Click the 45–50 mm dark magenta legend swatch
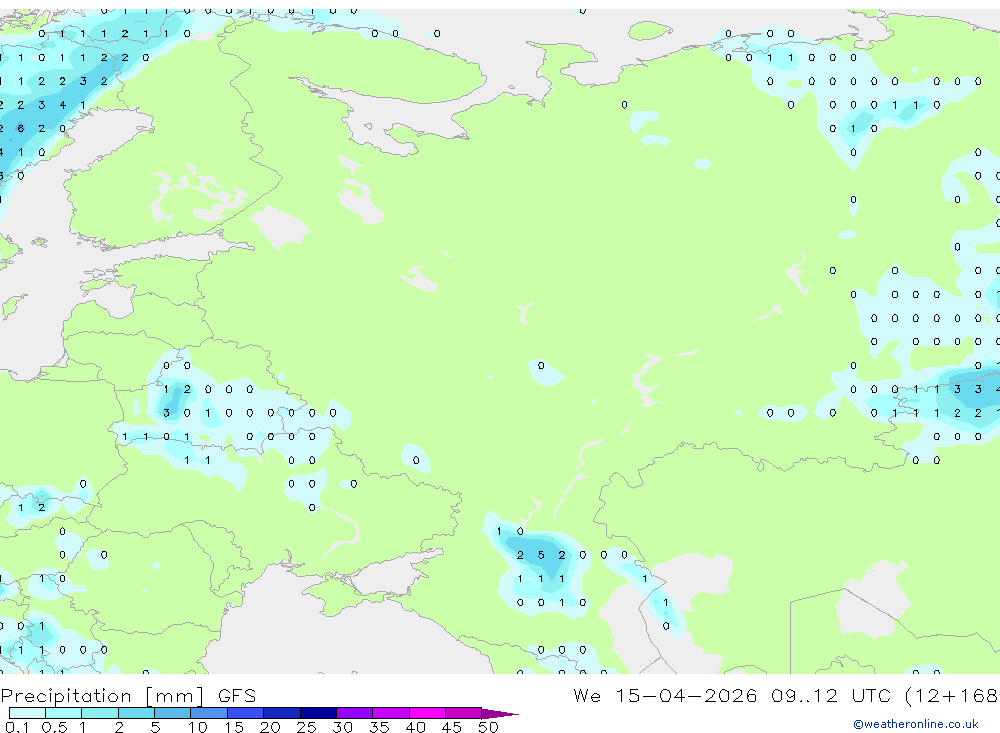The height and width of the screenshot is (733, 1000). click(464, 713)
